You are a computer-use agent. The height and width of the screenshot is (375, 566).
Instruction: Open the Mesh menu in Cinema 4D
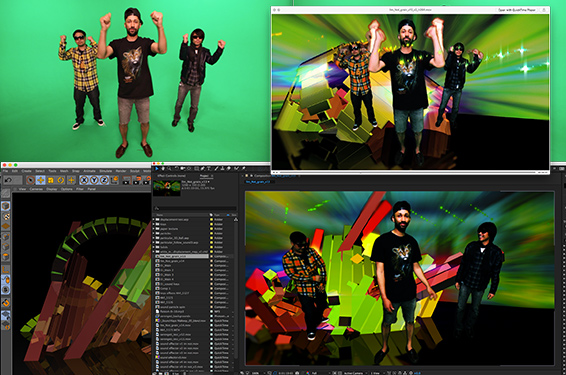pyautogui.click(x=64, y=171)
